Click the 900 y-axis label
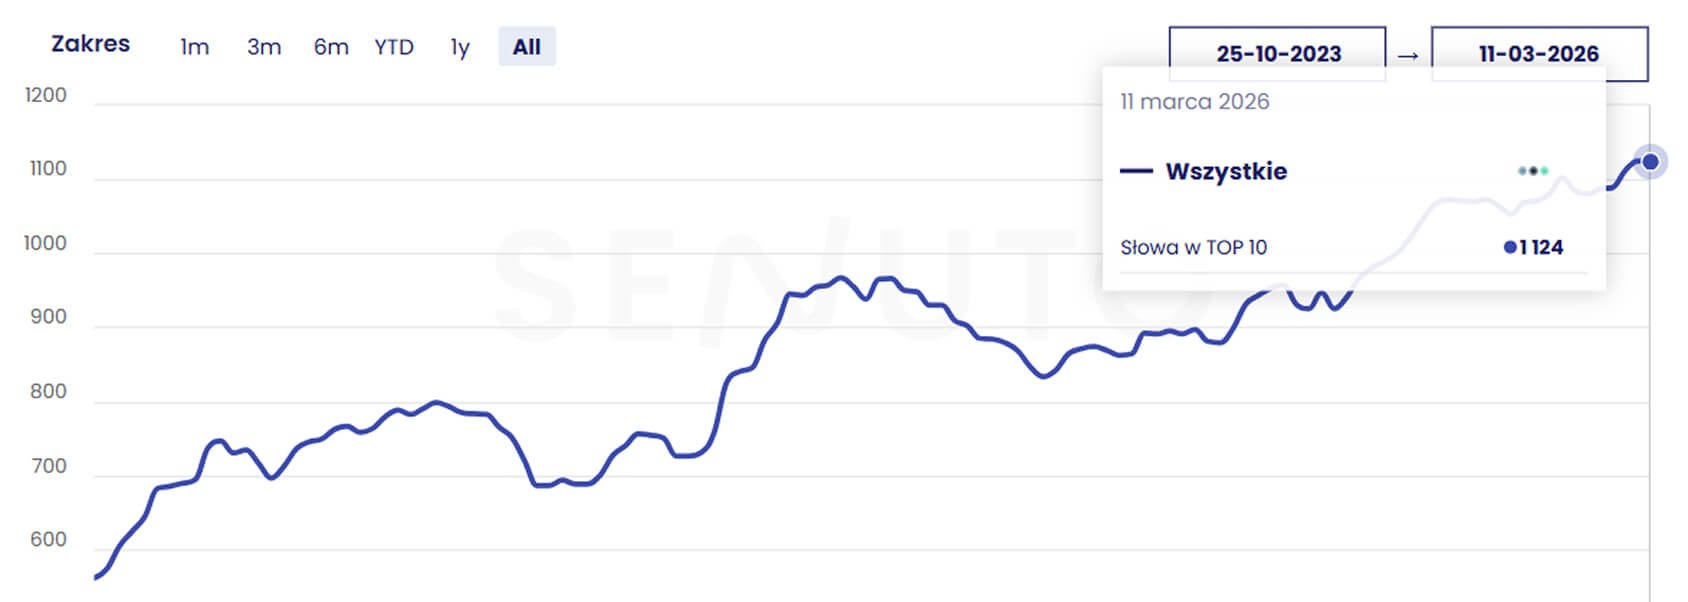 coord(48,317)
